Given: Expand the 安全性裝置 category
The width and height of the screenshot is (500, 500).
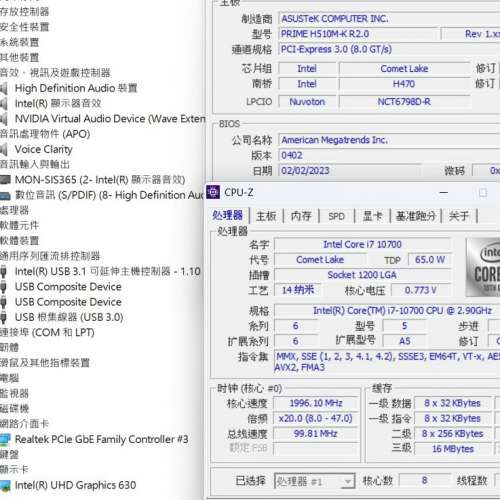Looking at the screenshot, I should 24,27.
